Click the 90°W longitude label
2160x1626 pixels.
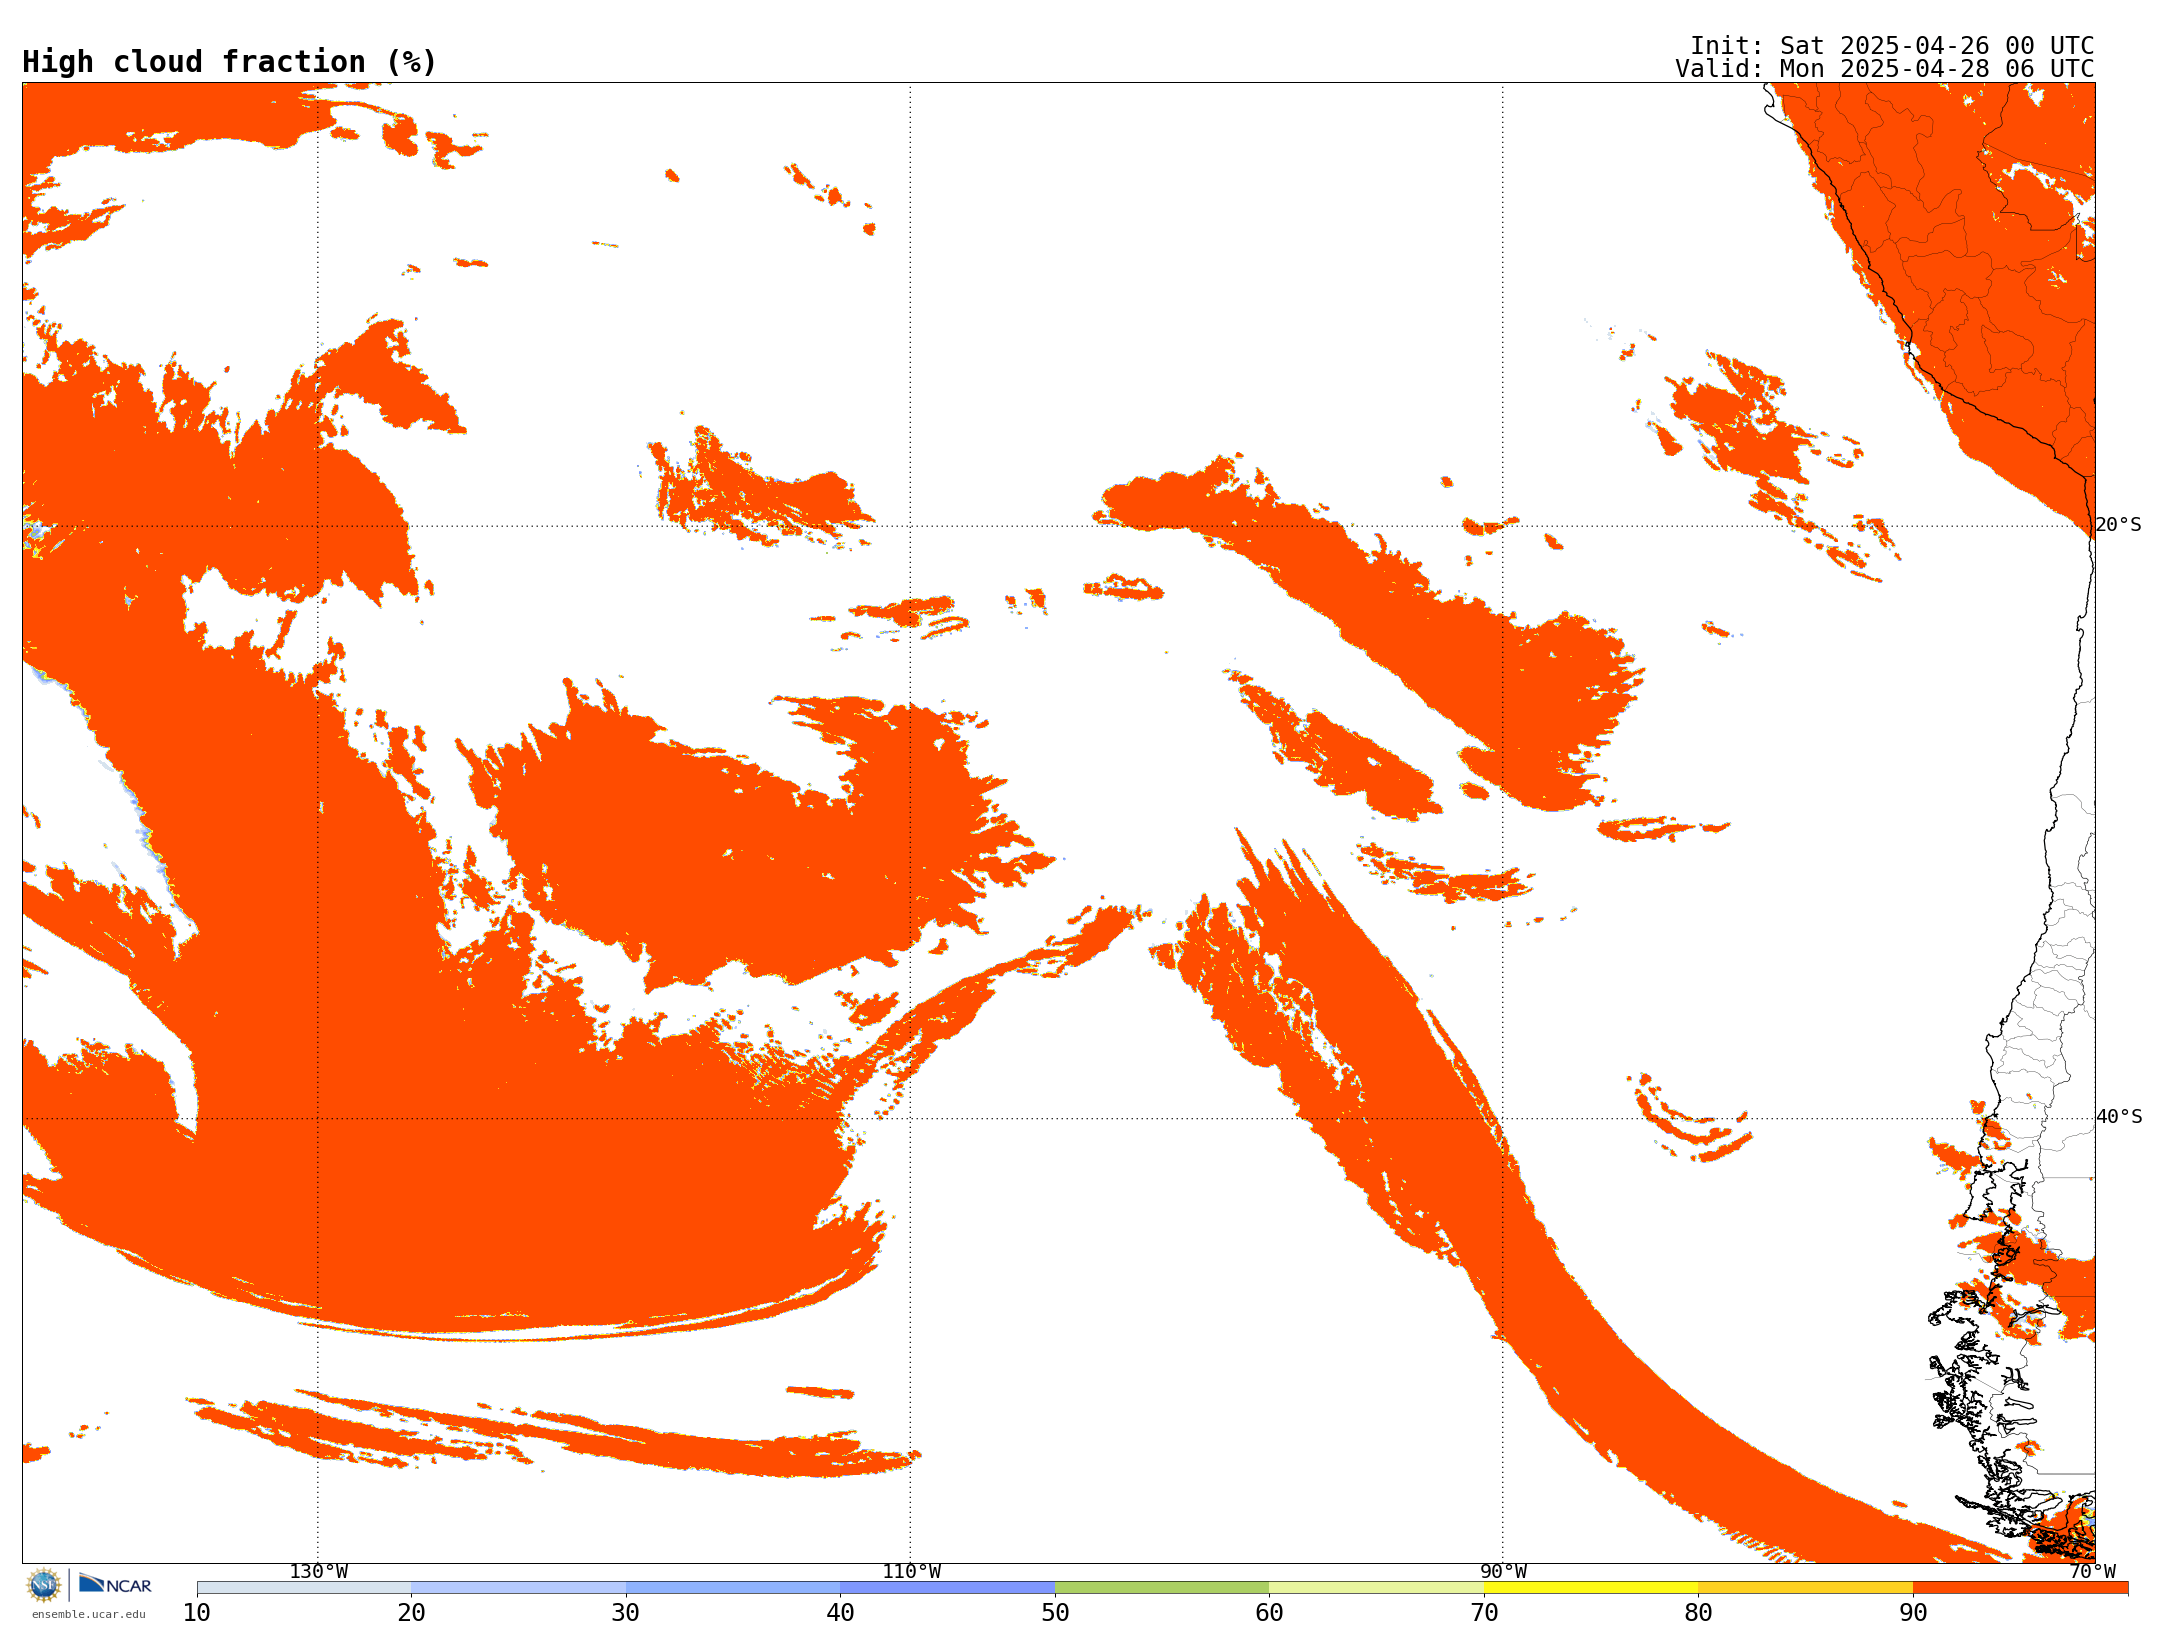pos(1503,1572)
